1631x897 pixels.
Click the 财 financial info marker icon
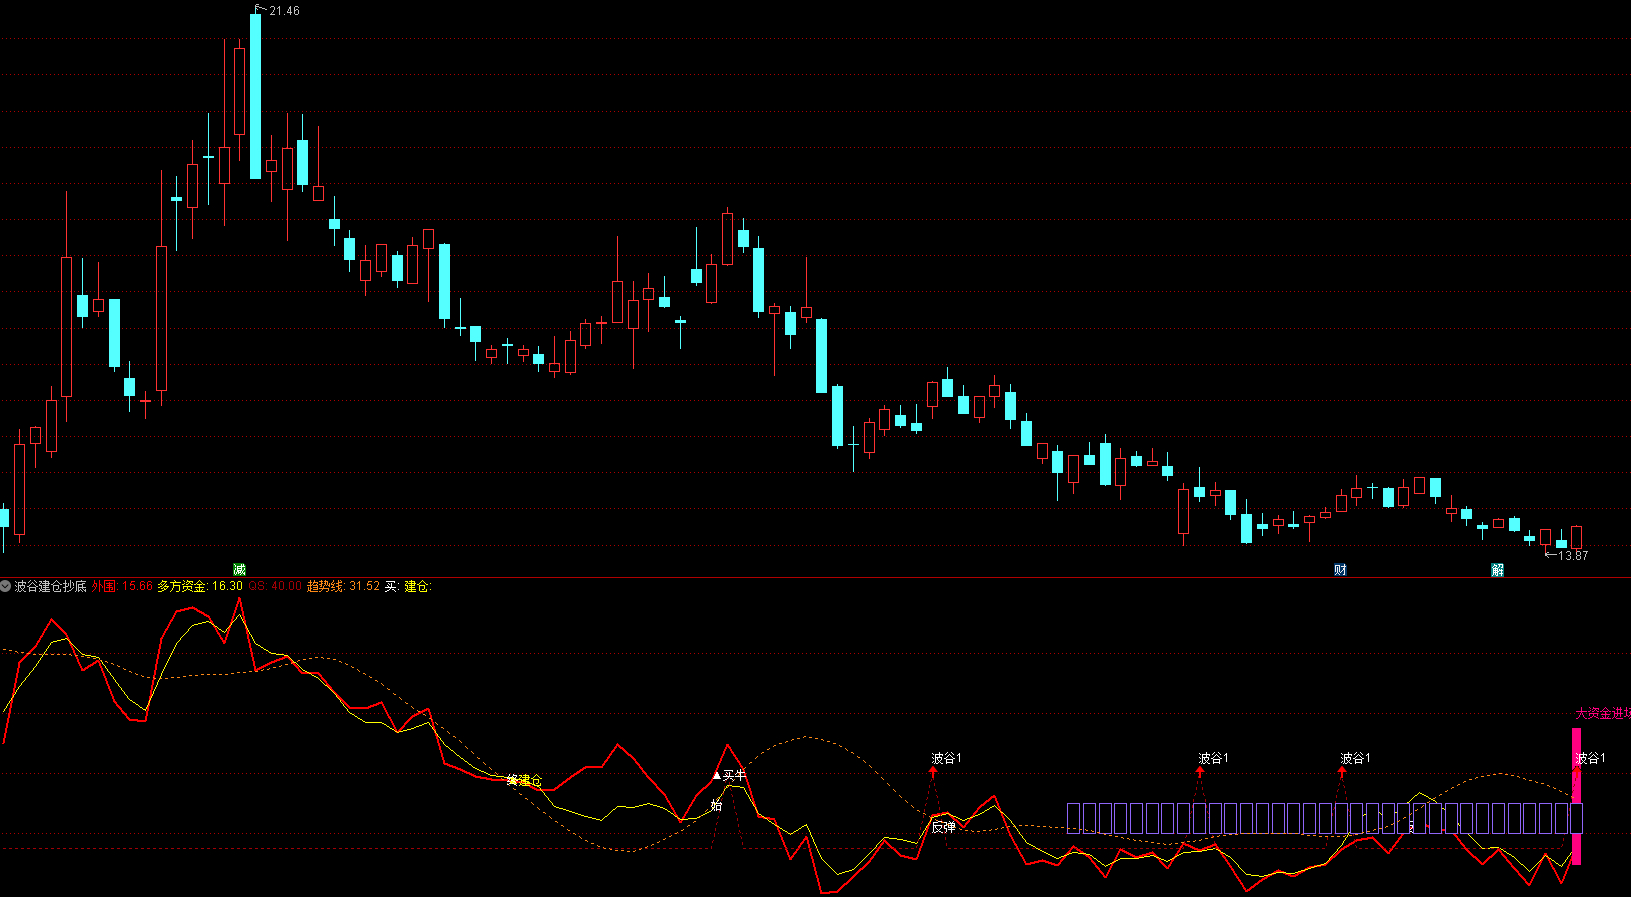(x=1340, y=569)
